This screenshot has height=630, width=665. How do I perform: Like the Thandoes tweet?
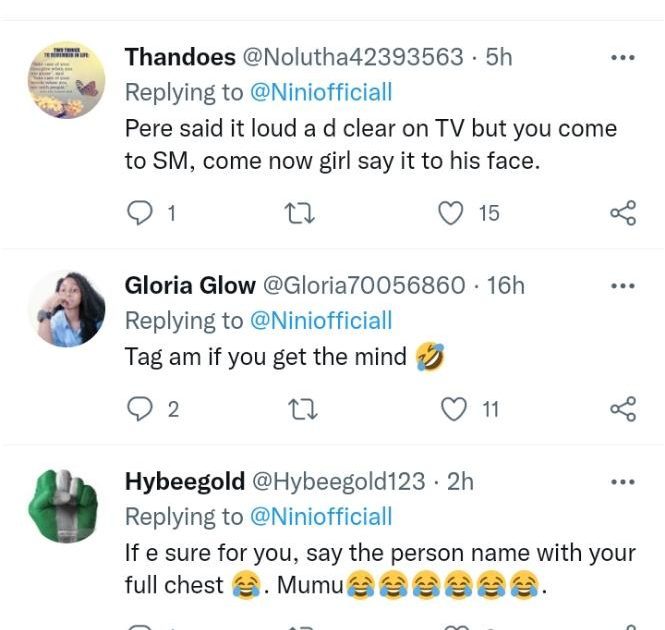pyautogui.click(x=452, y=212)
